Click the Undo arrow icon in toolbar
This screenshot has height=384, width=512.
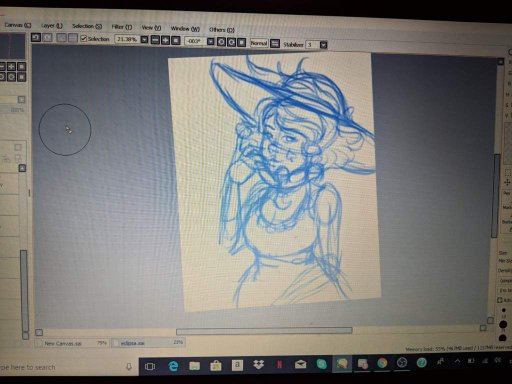point(36,37)
